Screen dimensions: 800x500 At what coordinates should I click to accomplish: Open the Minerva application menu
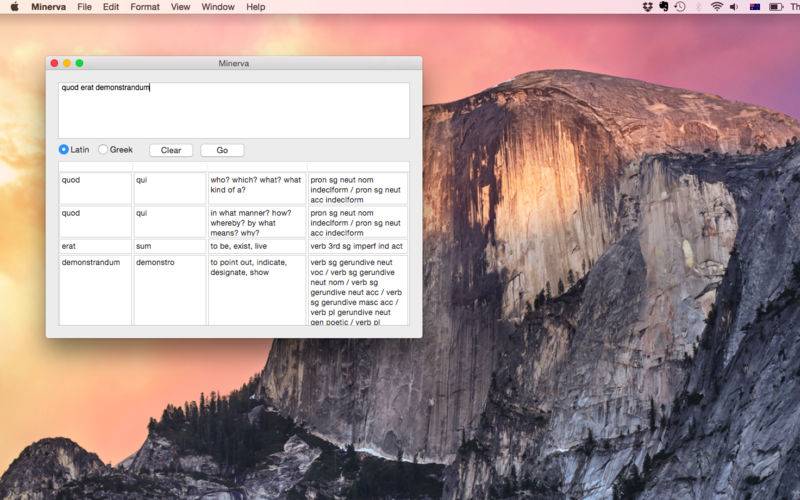(48, 7)
